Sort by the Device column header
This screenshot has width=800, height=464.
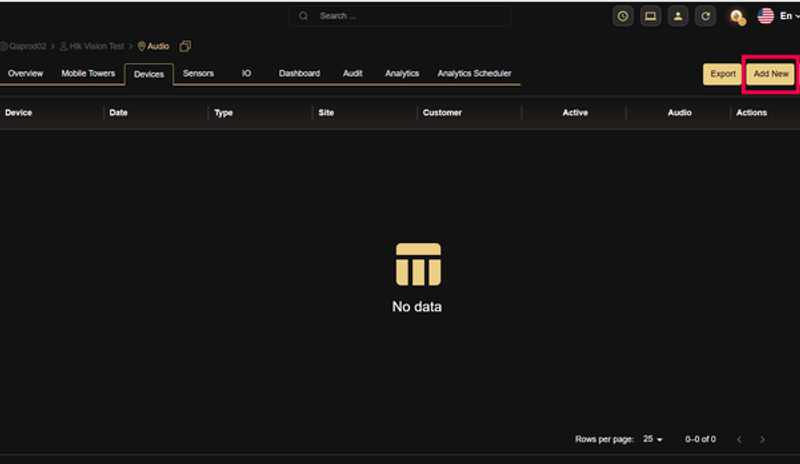[19, 113]
